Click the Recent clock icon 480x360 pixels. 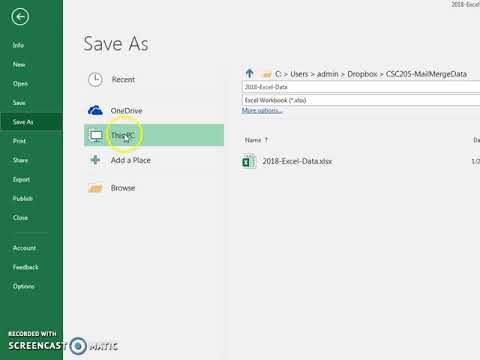95,80
